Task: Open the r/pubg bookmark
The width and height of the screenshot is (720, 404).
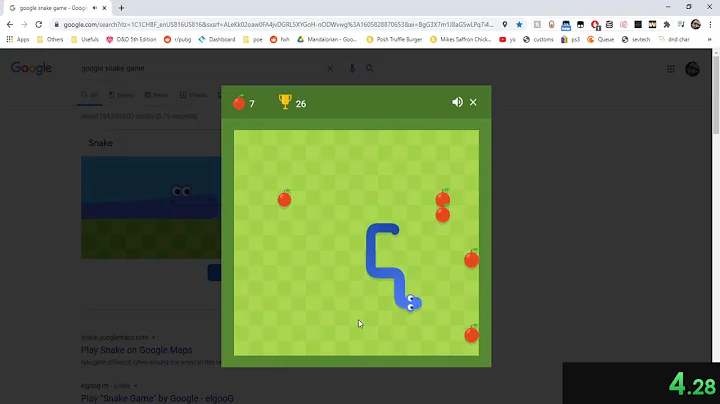Action: coord(178,39)
